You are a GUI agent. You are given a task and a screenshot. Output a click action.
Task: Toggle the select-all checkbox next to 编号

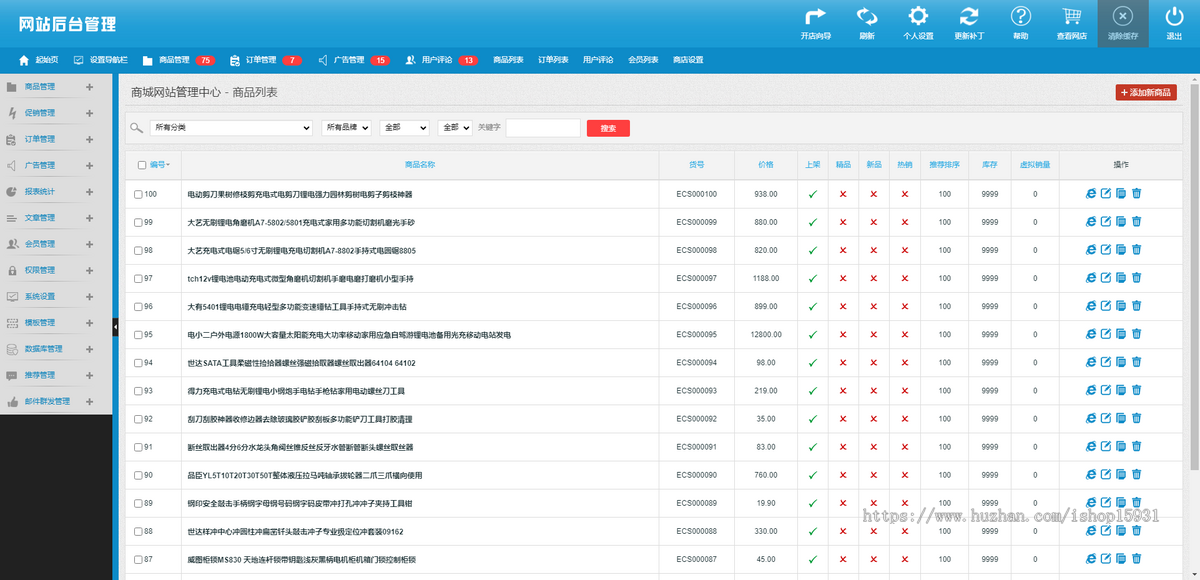(140, 164)
